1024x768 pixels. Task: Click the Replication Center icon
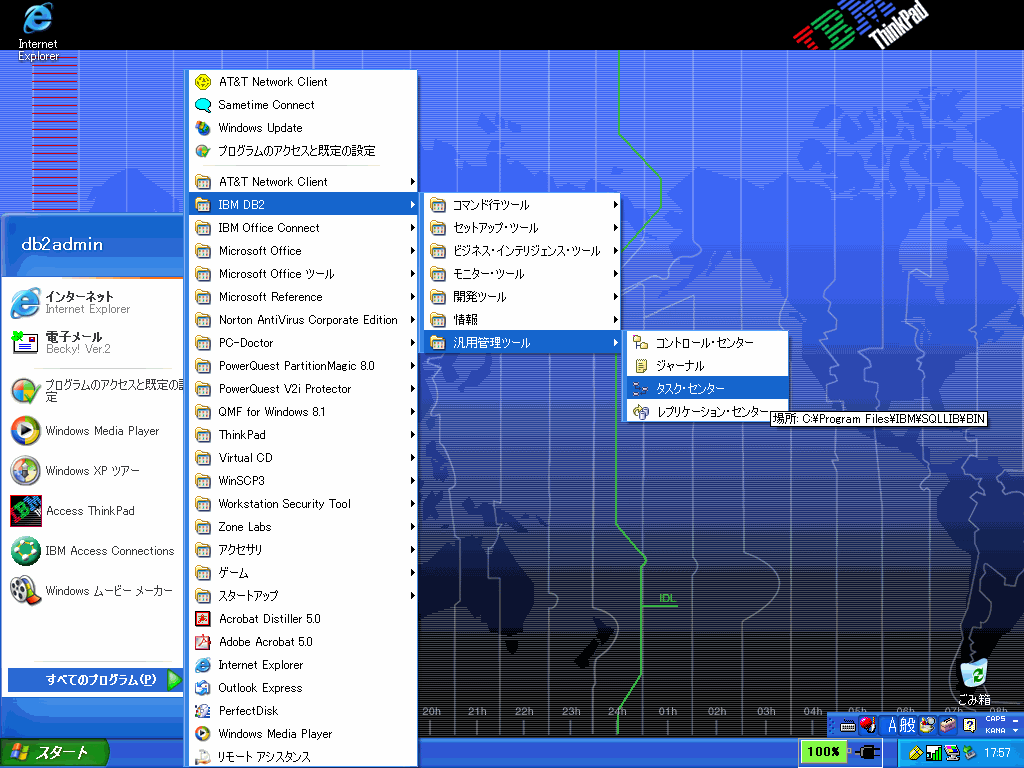pyautogui.click(x=641, y=411)
